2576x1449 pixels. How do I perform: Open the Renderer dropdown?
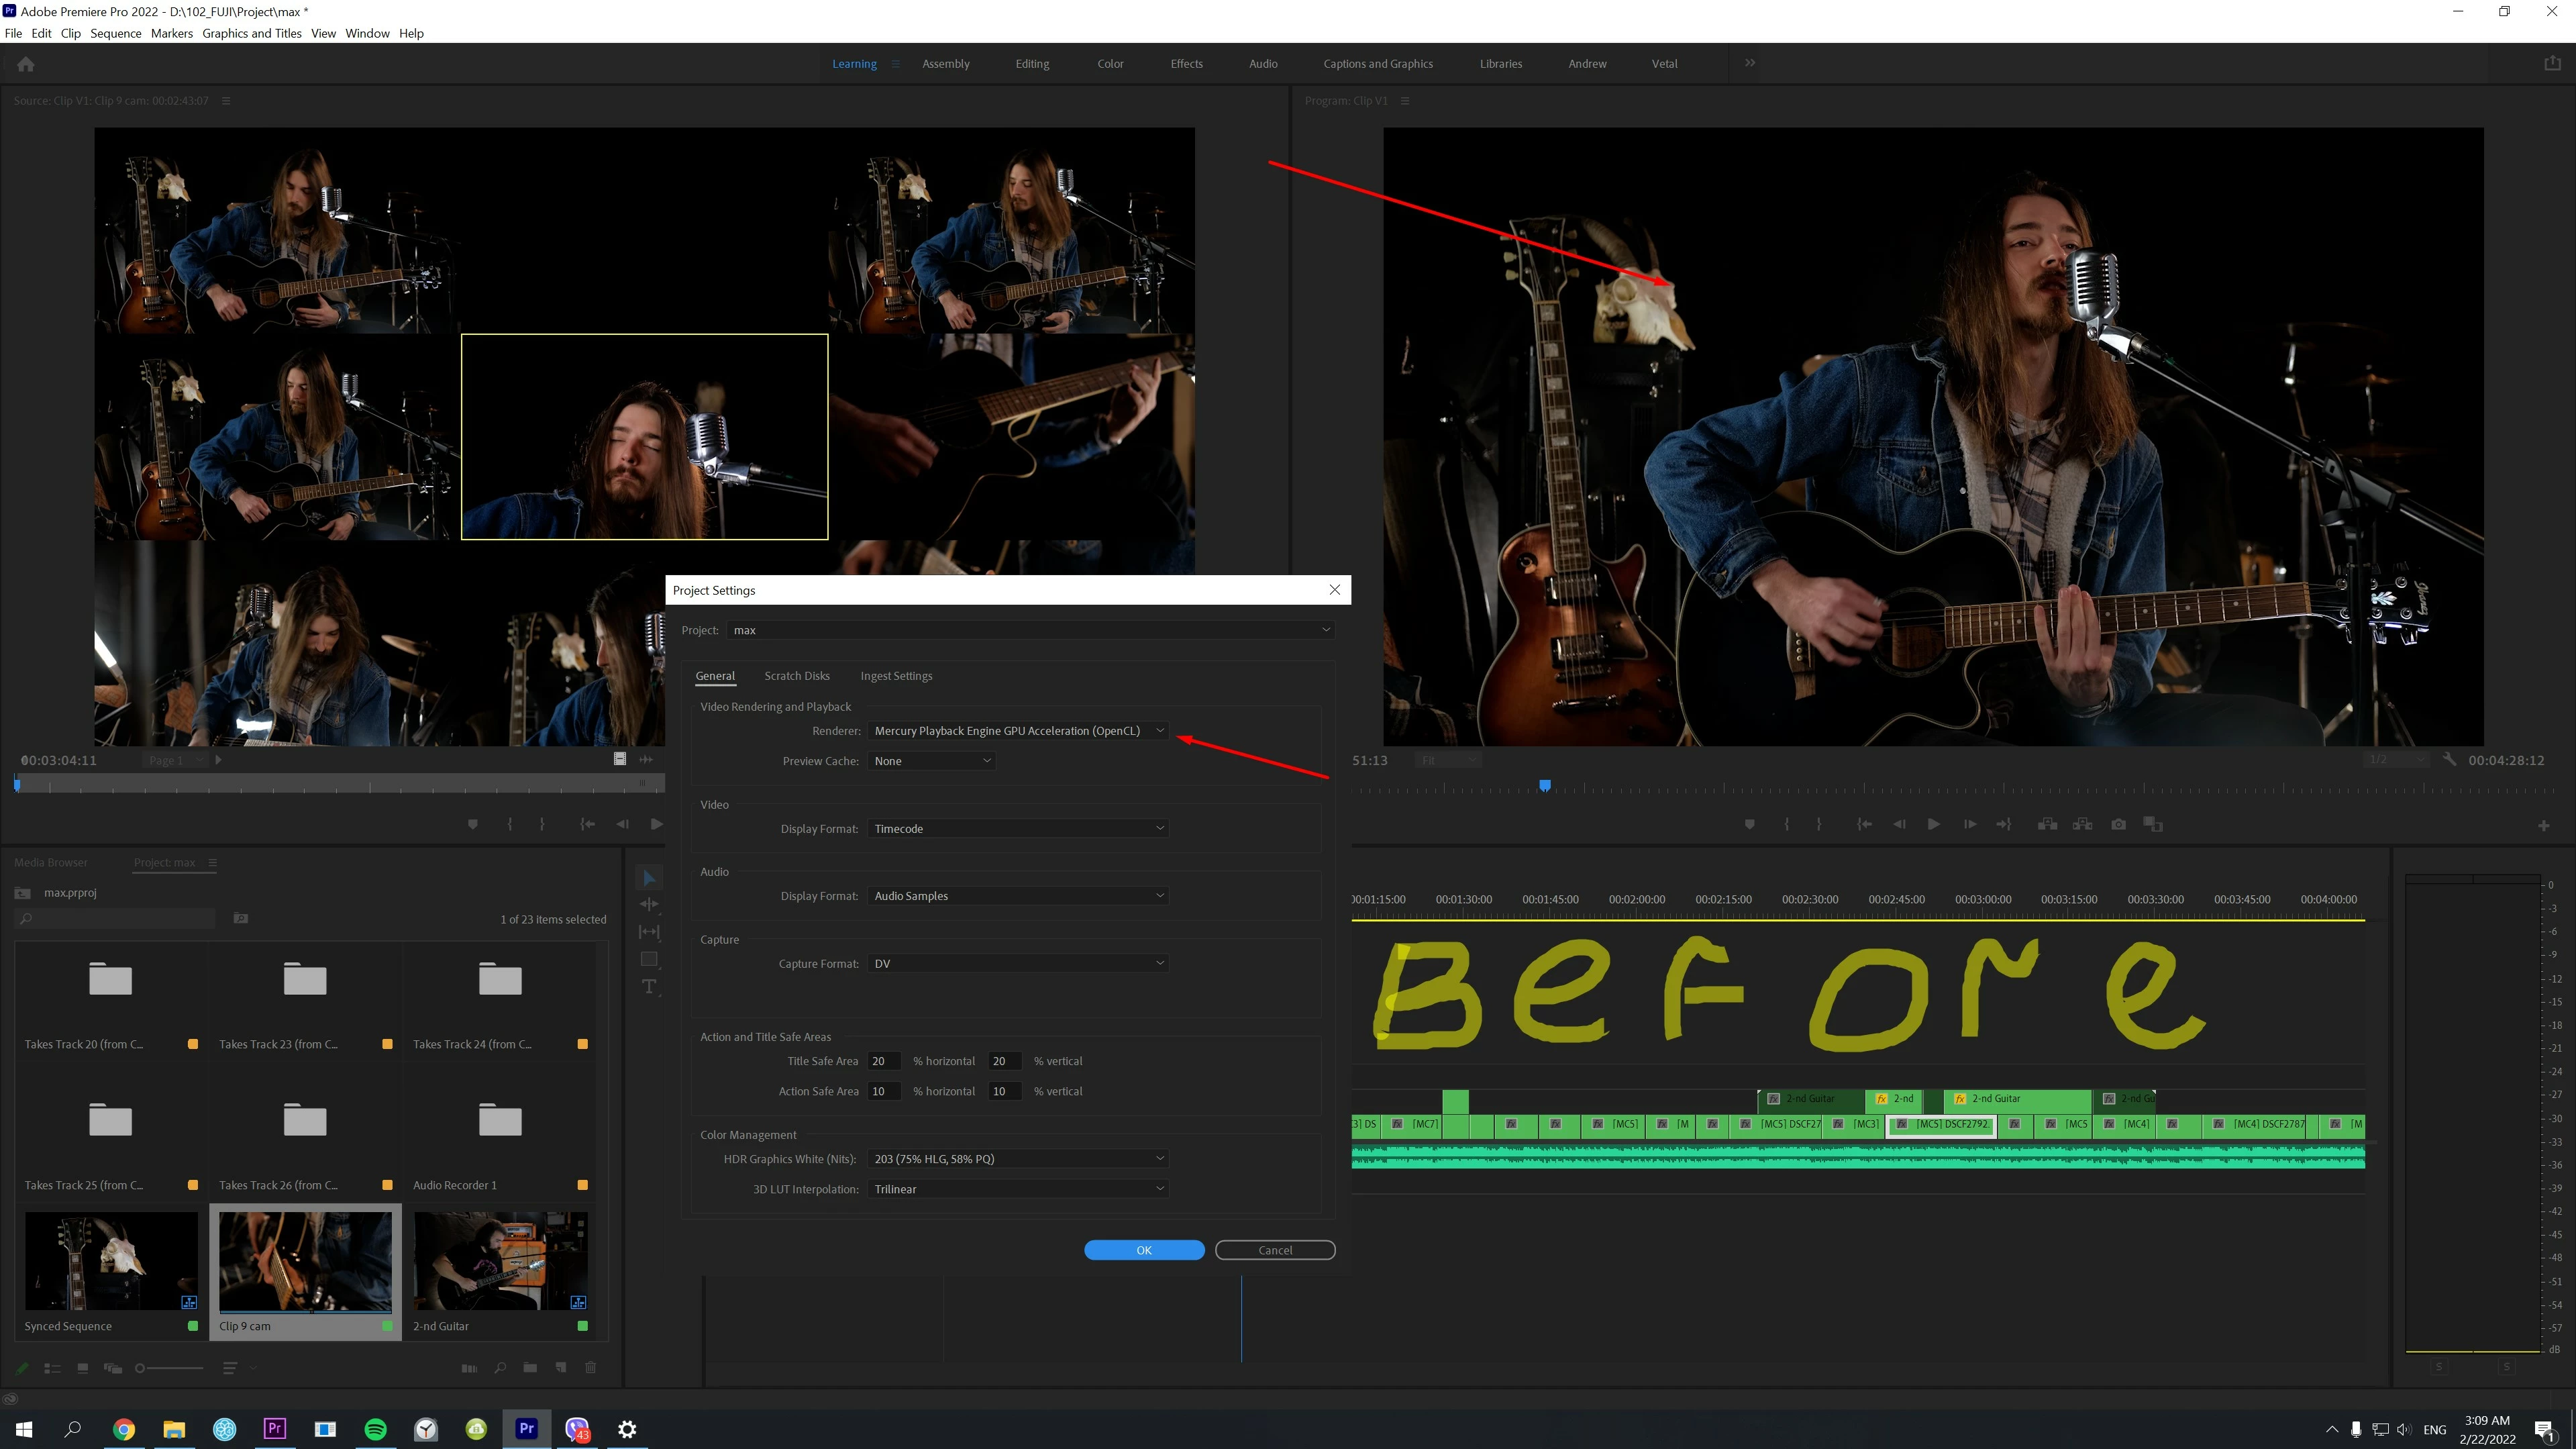pyautogui.click(x=1018, y=731)
